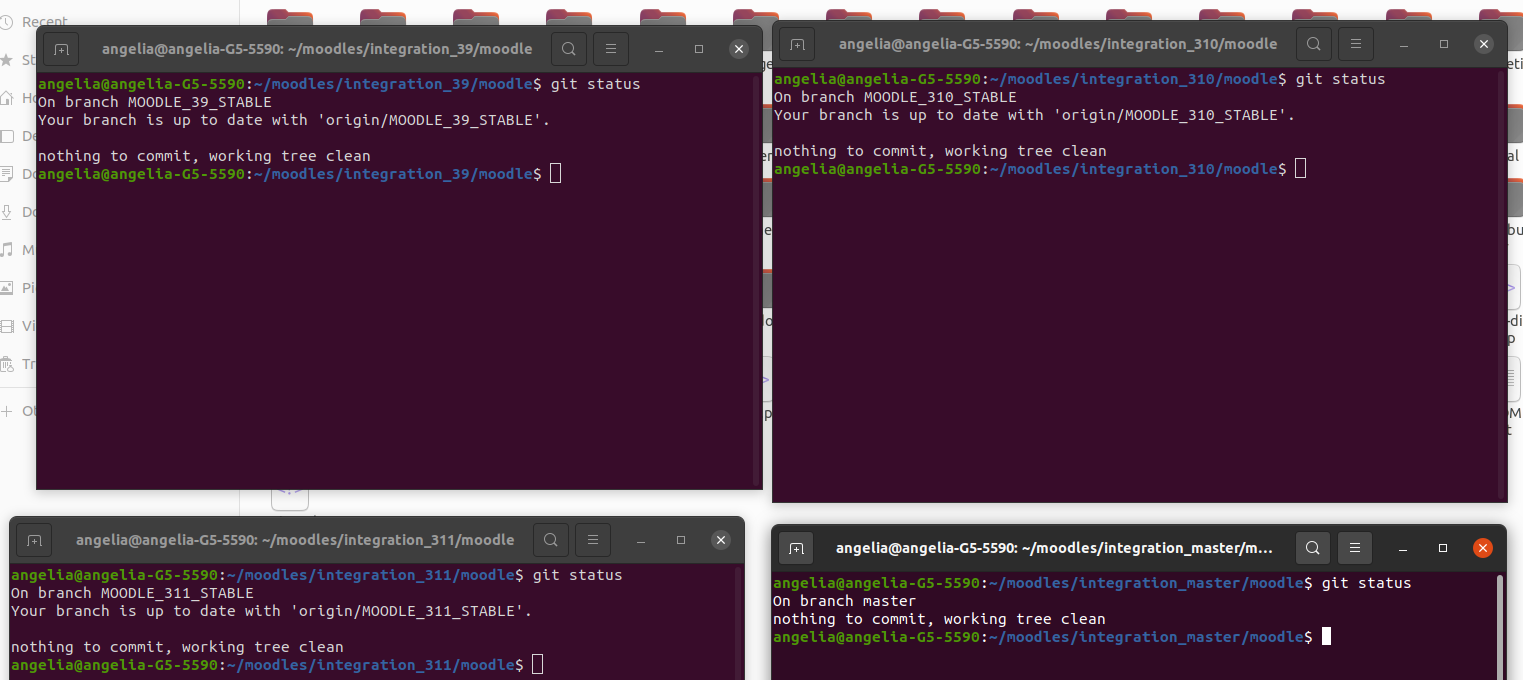
Task: Click 'origin/MOODLE_310_STABLE' up-to-date line
Action: [1035, 115]
